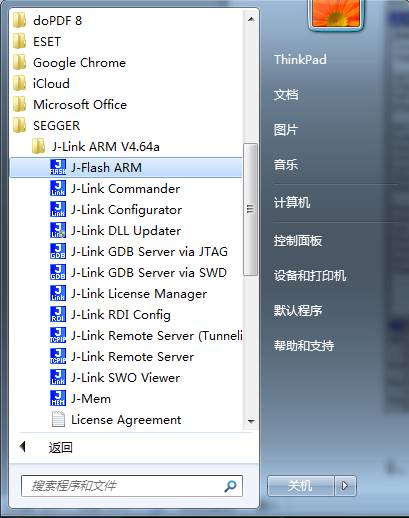Open J-Link SWO Viewer icon
Image resolution: width=409 pixels, height=518 pixels.
point(58,377)
